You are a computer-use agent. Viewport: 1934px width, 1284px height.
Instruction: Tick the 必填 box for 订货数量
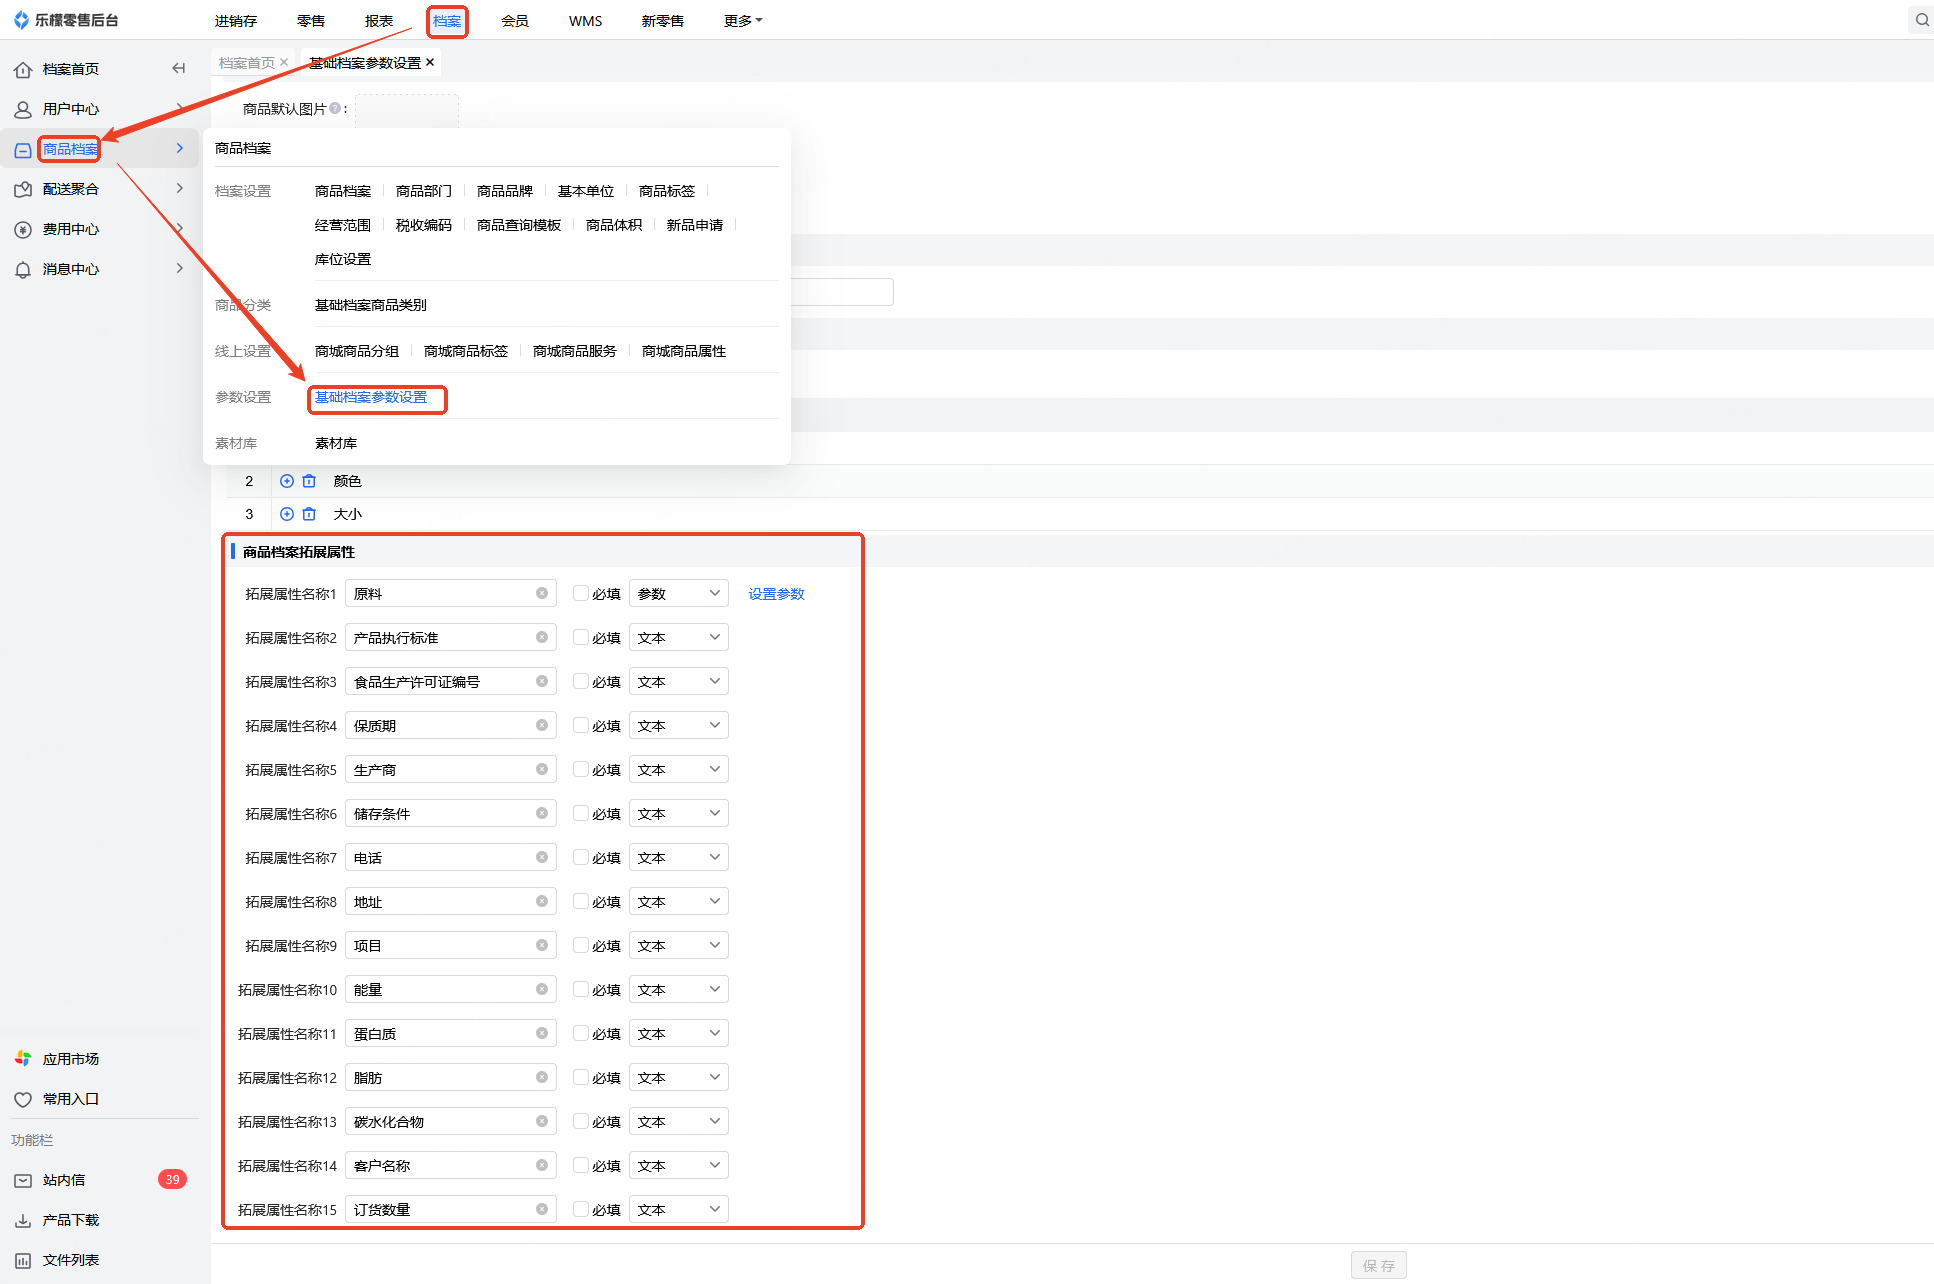coord(580,1209)
